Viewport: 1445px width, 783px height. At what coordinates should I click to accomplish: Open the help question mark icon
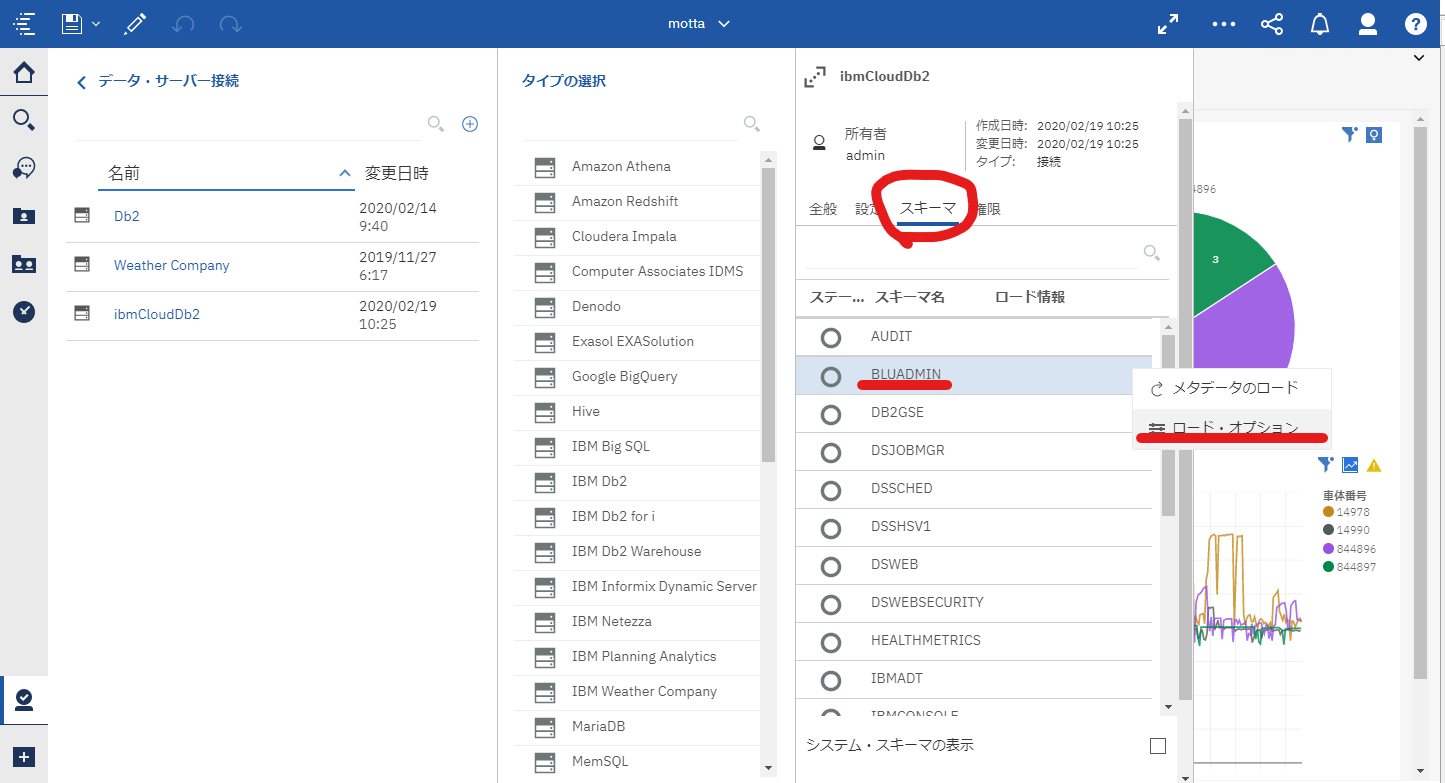pos(1416,24)
